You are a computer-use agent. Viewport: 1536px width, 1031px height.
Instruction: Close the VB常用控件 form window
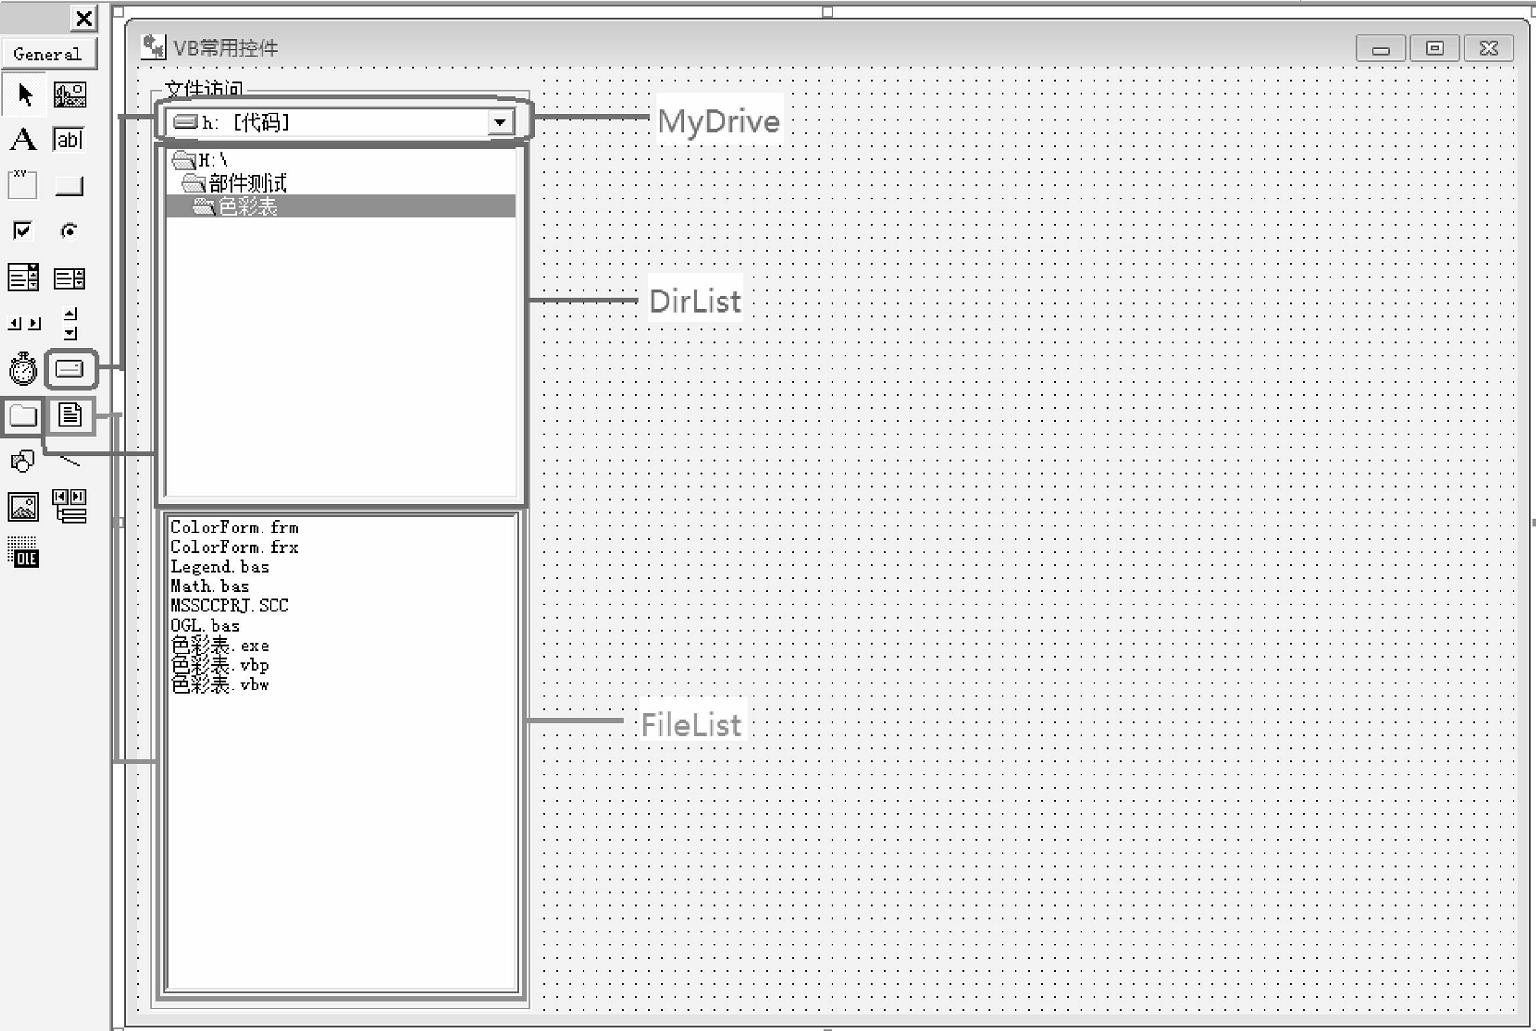[1489, 49]
